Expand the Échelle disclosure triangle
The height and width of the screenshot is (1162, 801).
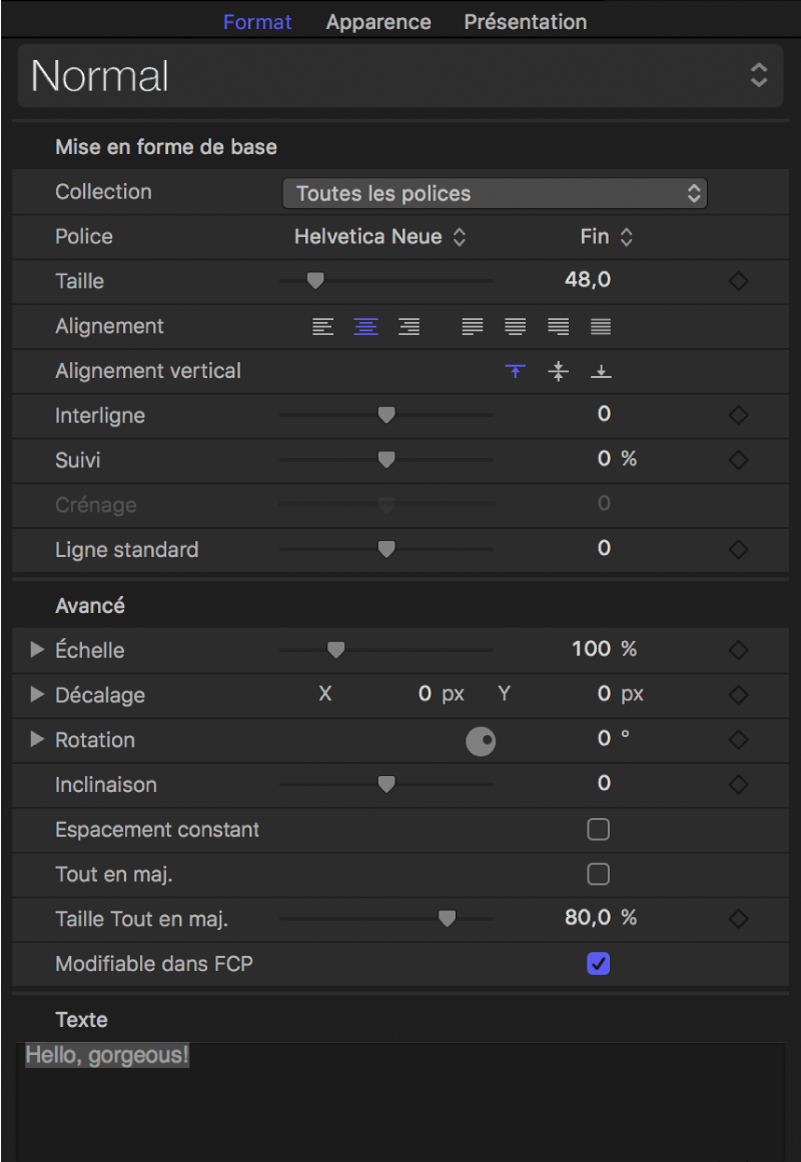click(37, 650)
